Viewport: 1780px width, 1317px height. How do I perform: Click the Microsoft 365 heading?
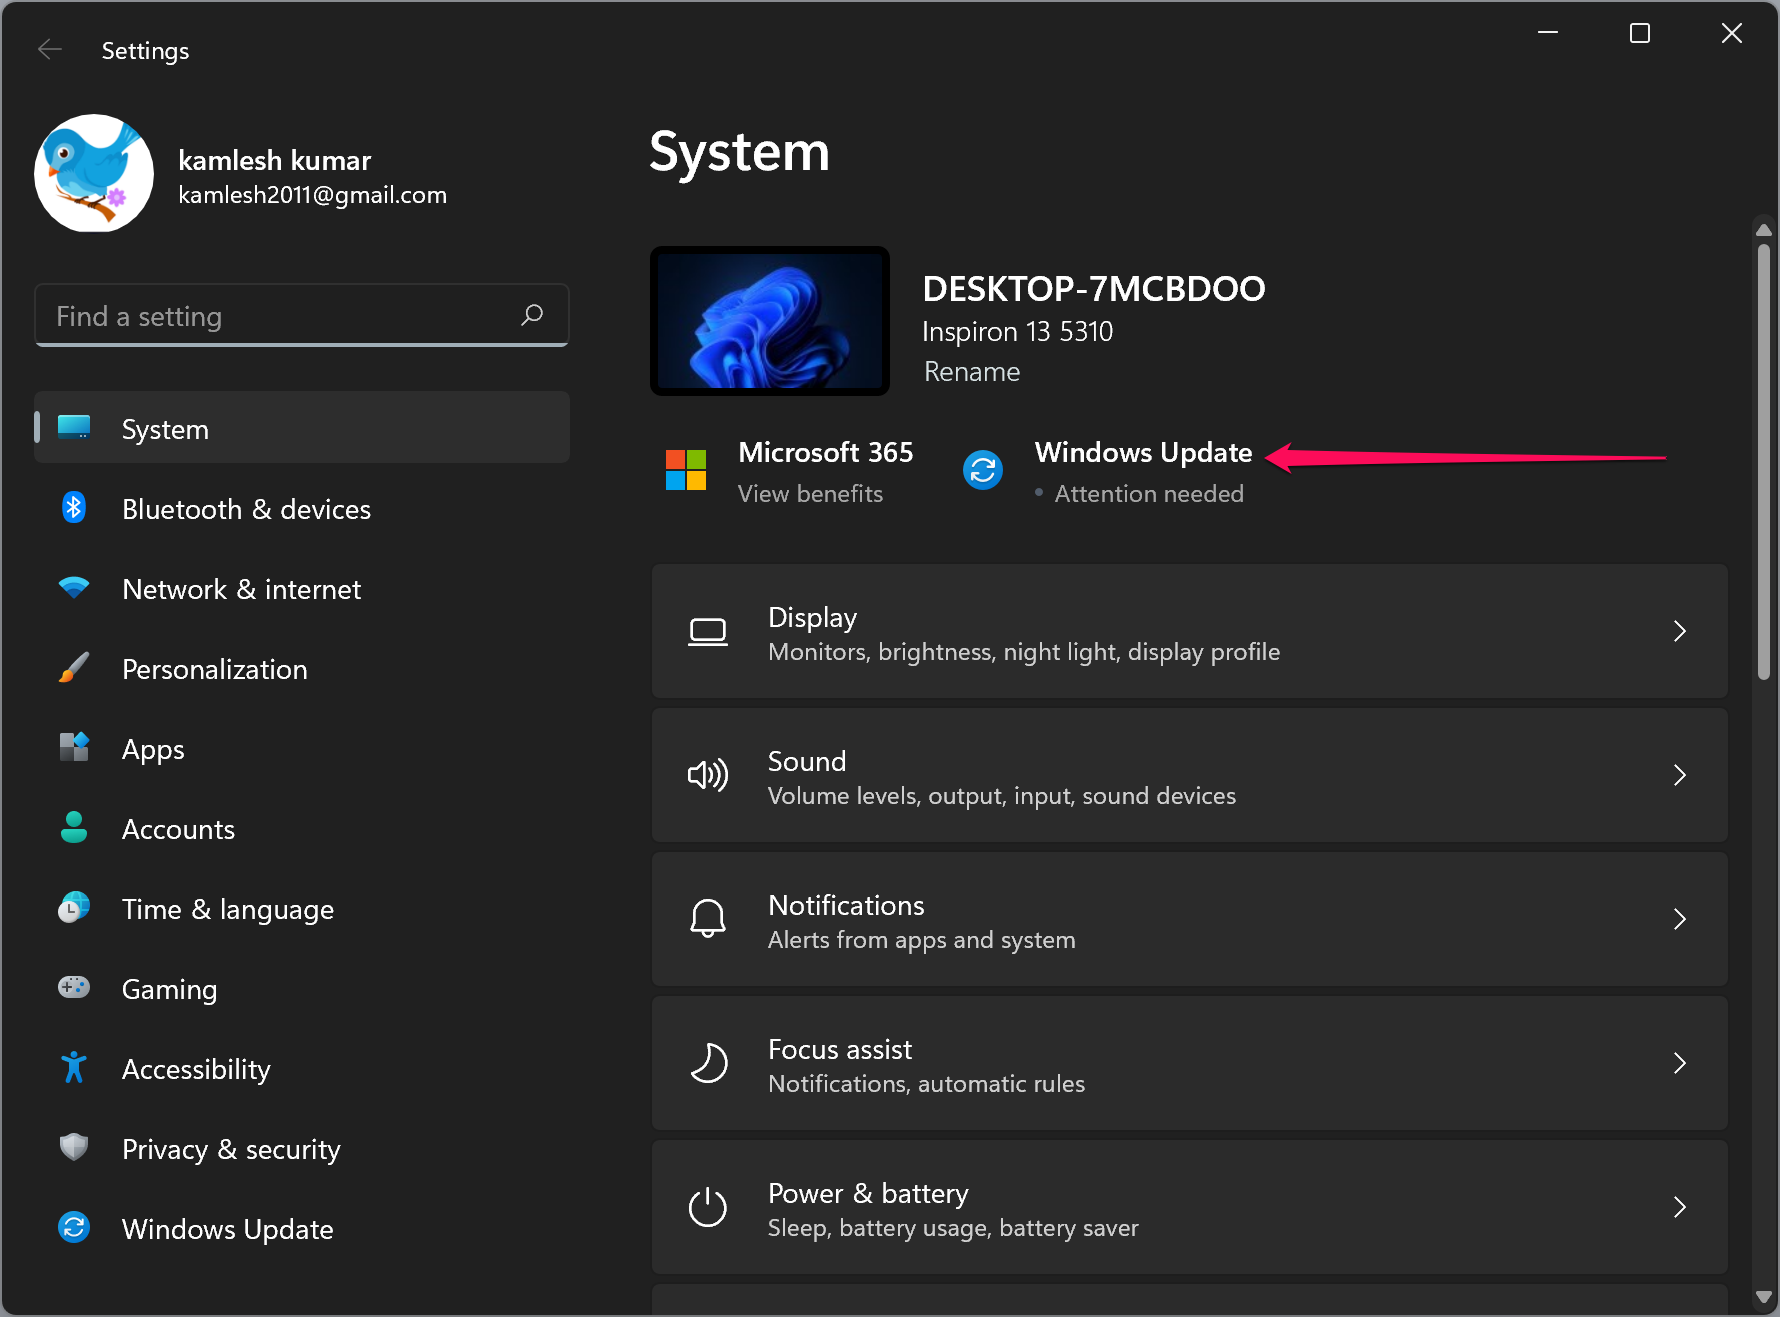pos(825,453)
